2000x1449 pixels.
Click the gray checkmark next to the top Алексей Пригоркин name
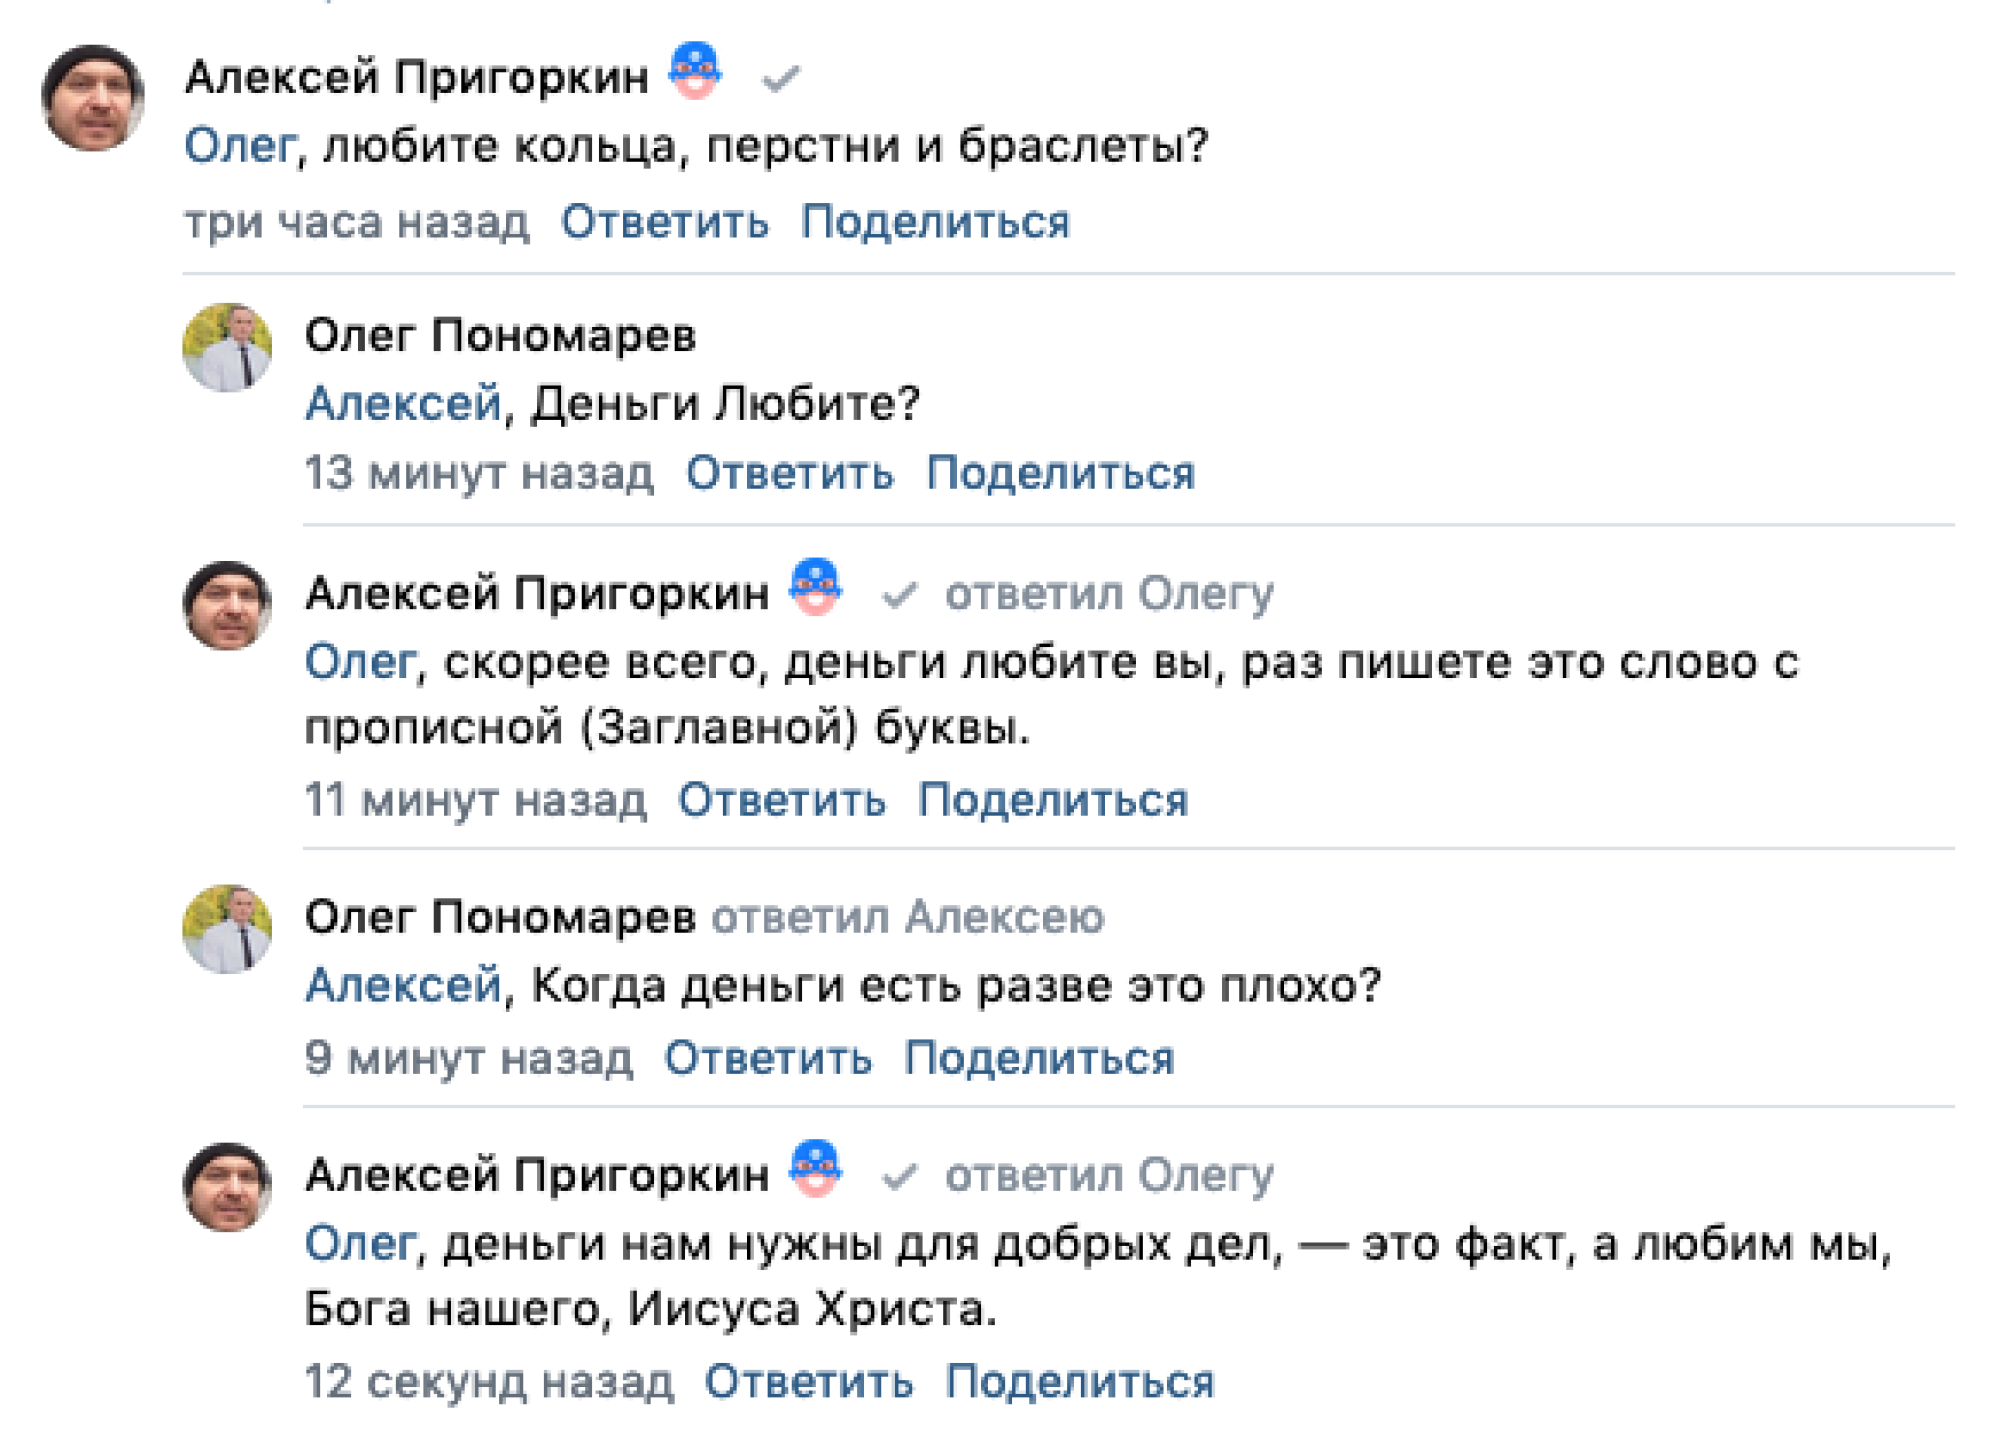[780, 78]
